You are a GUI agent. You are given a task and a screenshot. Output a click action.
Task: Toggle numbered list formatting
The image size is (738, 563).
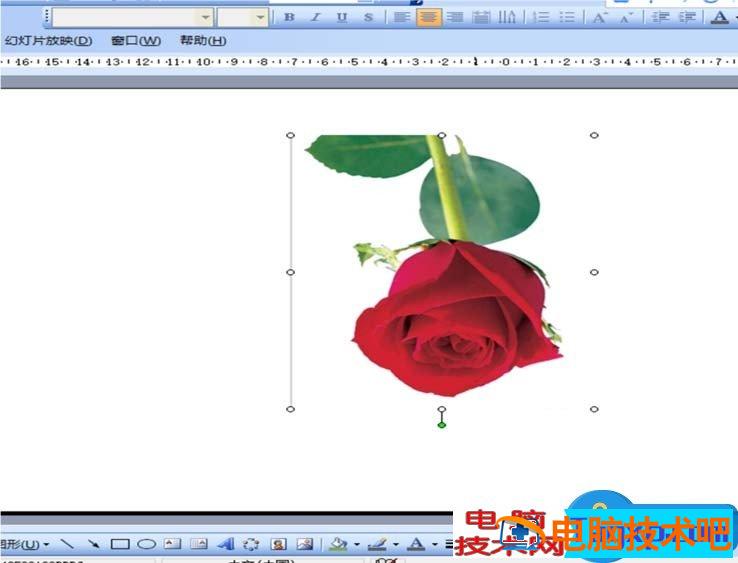point(541,17)
